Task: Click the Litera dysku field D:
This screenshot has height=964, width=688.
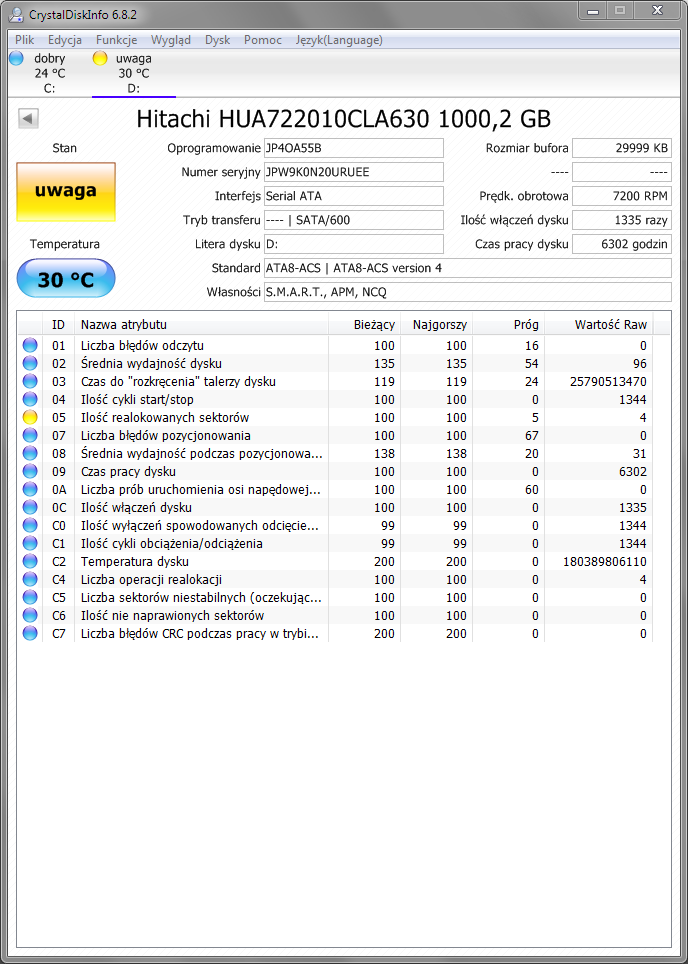Action: tap(354, 244)
